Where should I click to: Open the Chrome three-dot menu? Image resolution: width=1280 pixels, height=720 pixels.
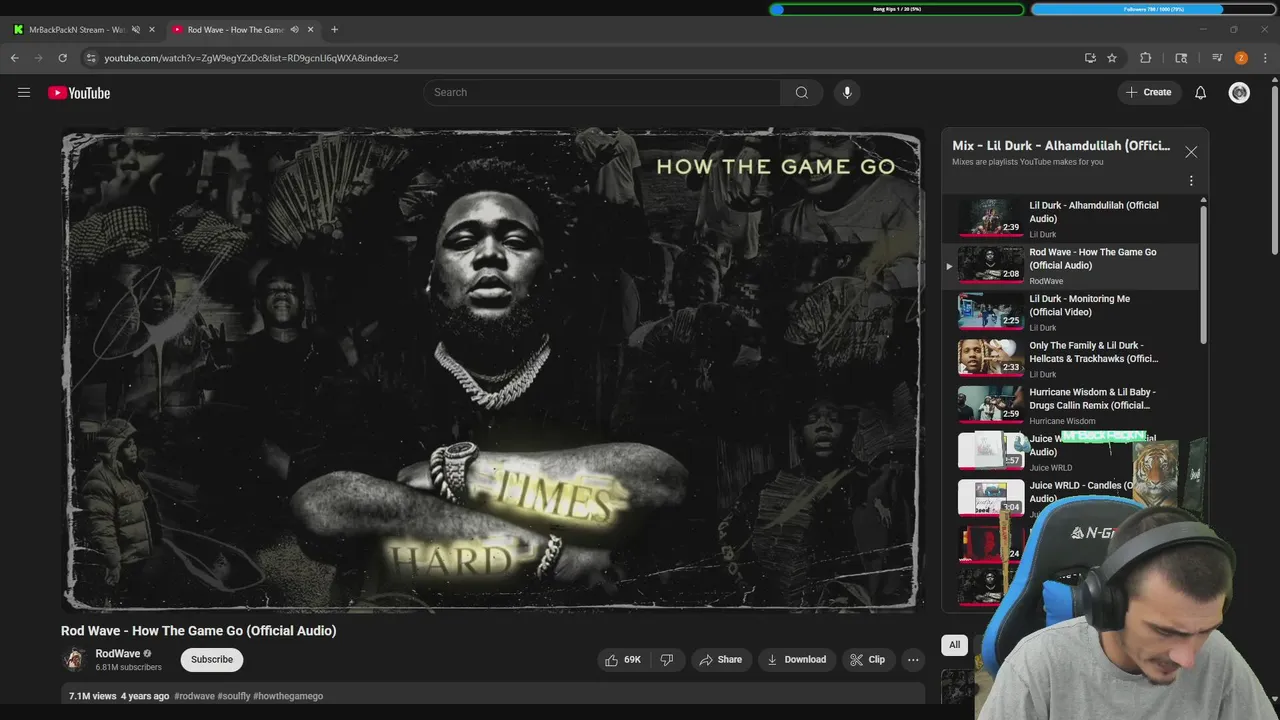(1265, 58)
